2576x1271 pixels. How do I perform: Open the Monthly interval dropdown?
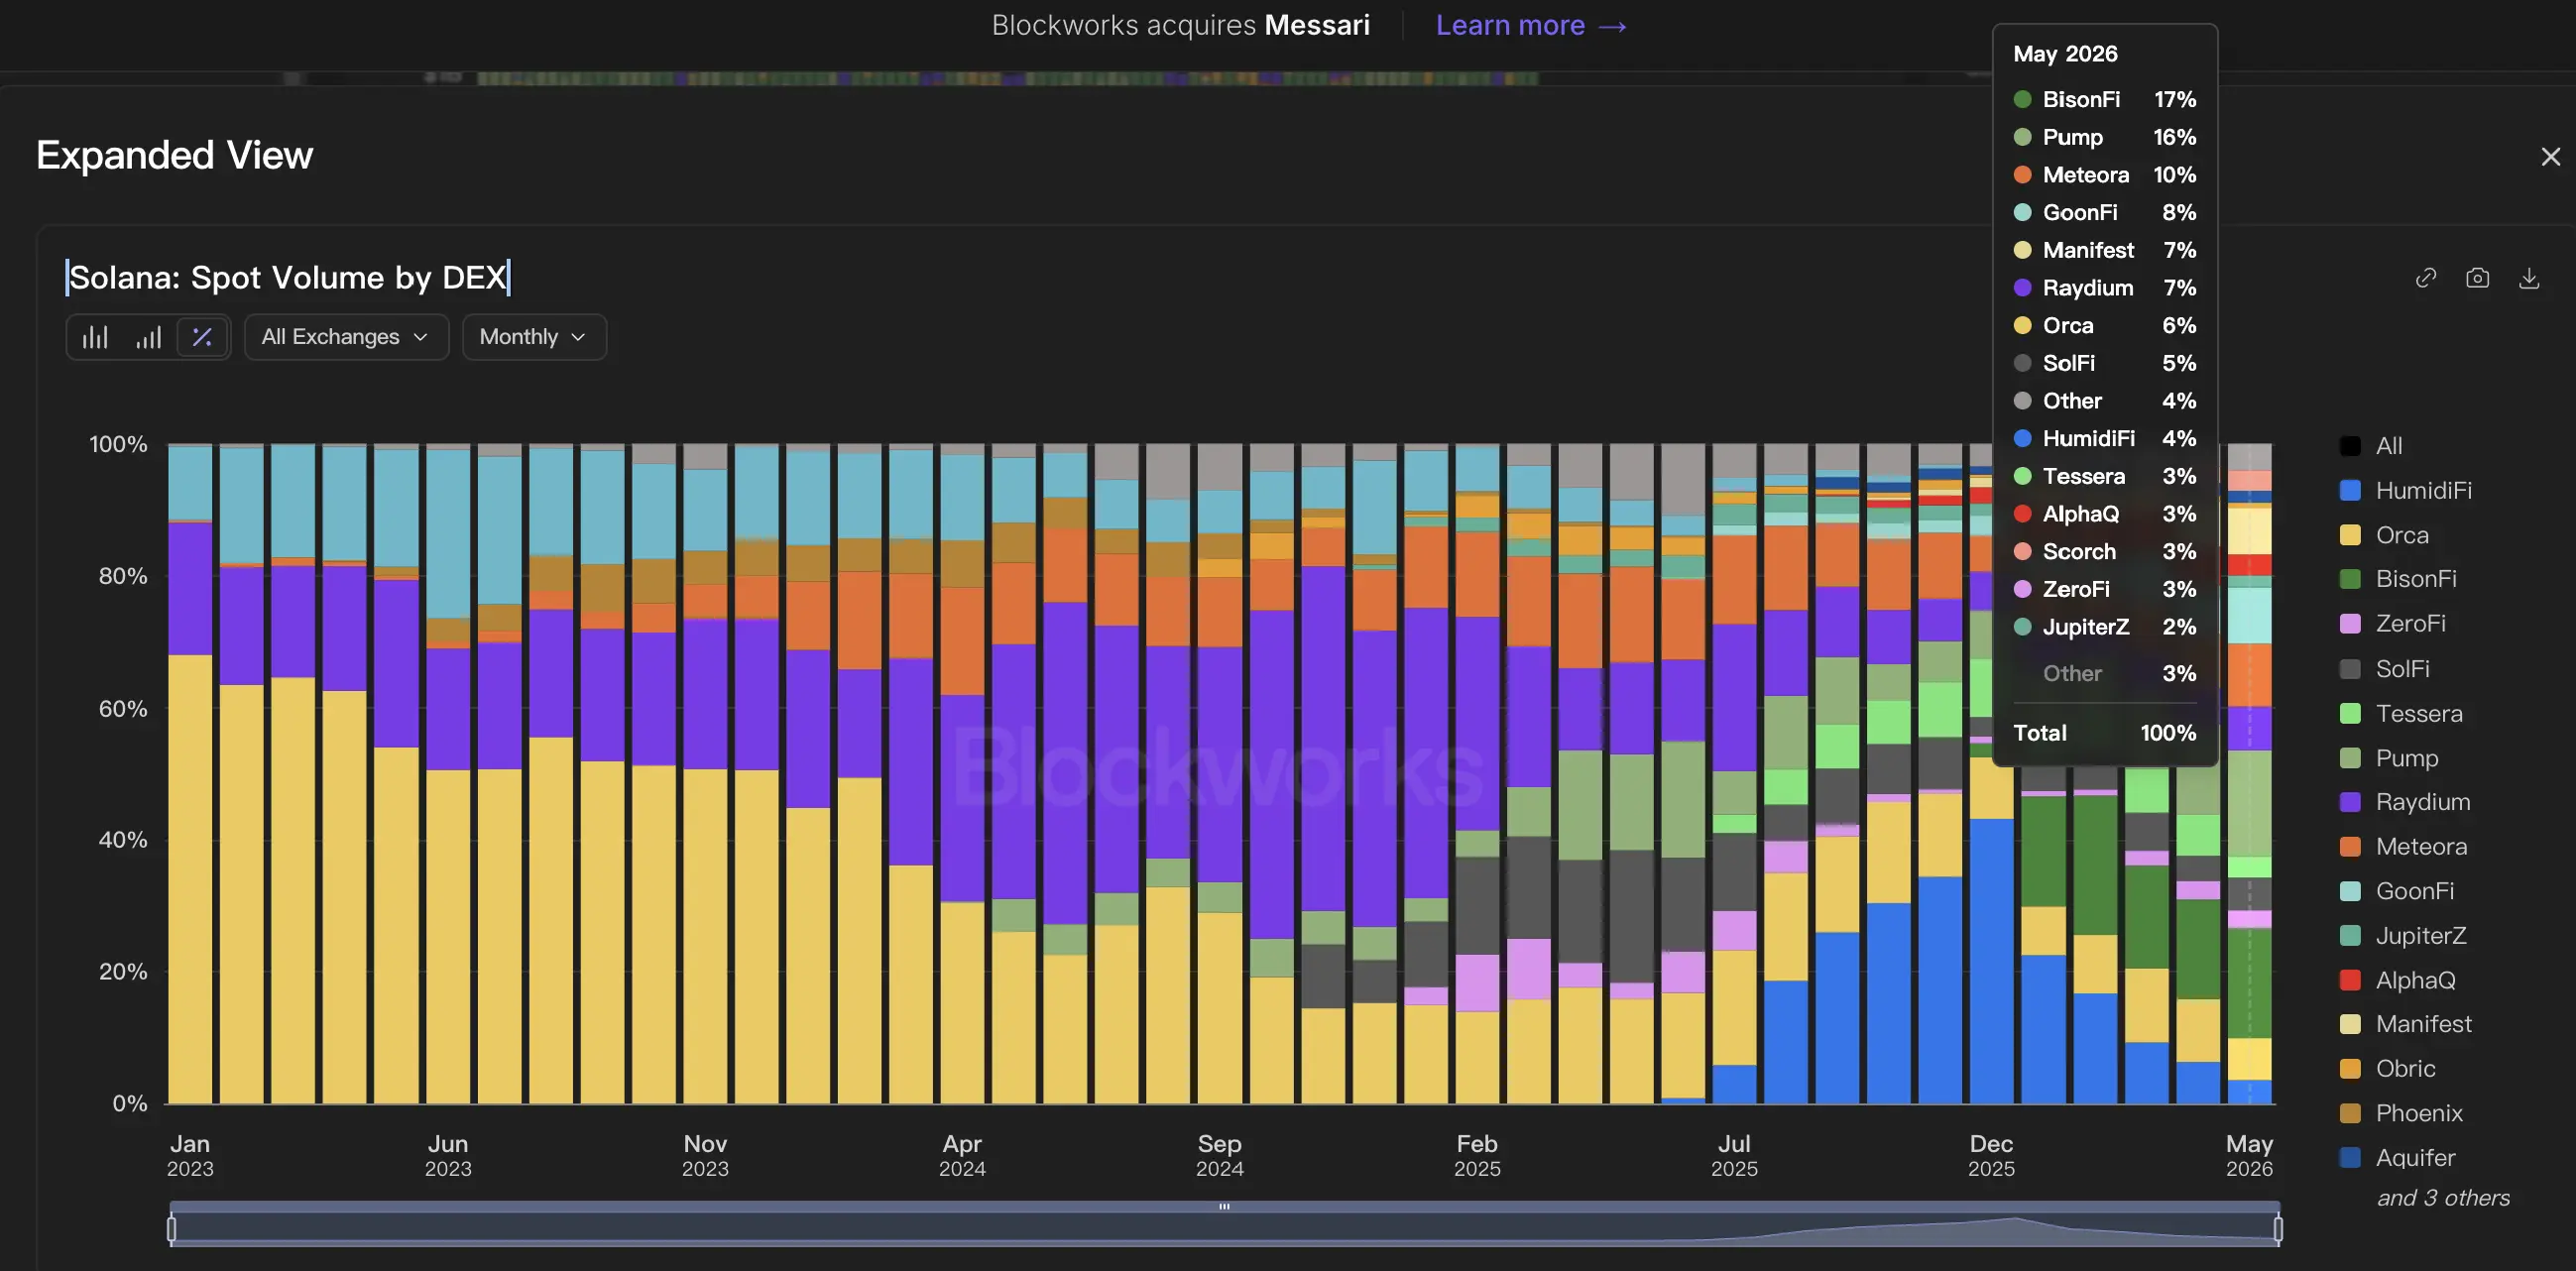[x=534, y=337]
